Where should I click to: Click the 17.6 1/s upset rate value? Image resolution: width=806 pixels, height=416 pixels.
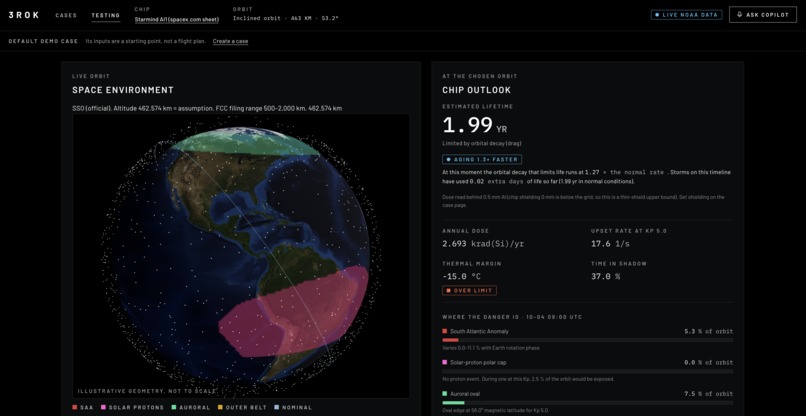(612, 244)
